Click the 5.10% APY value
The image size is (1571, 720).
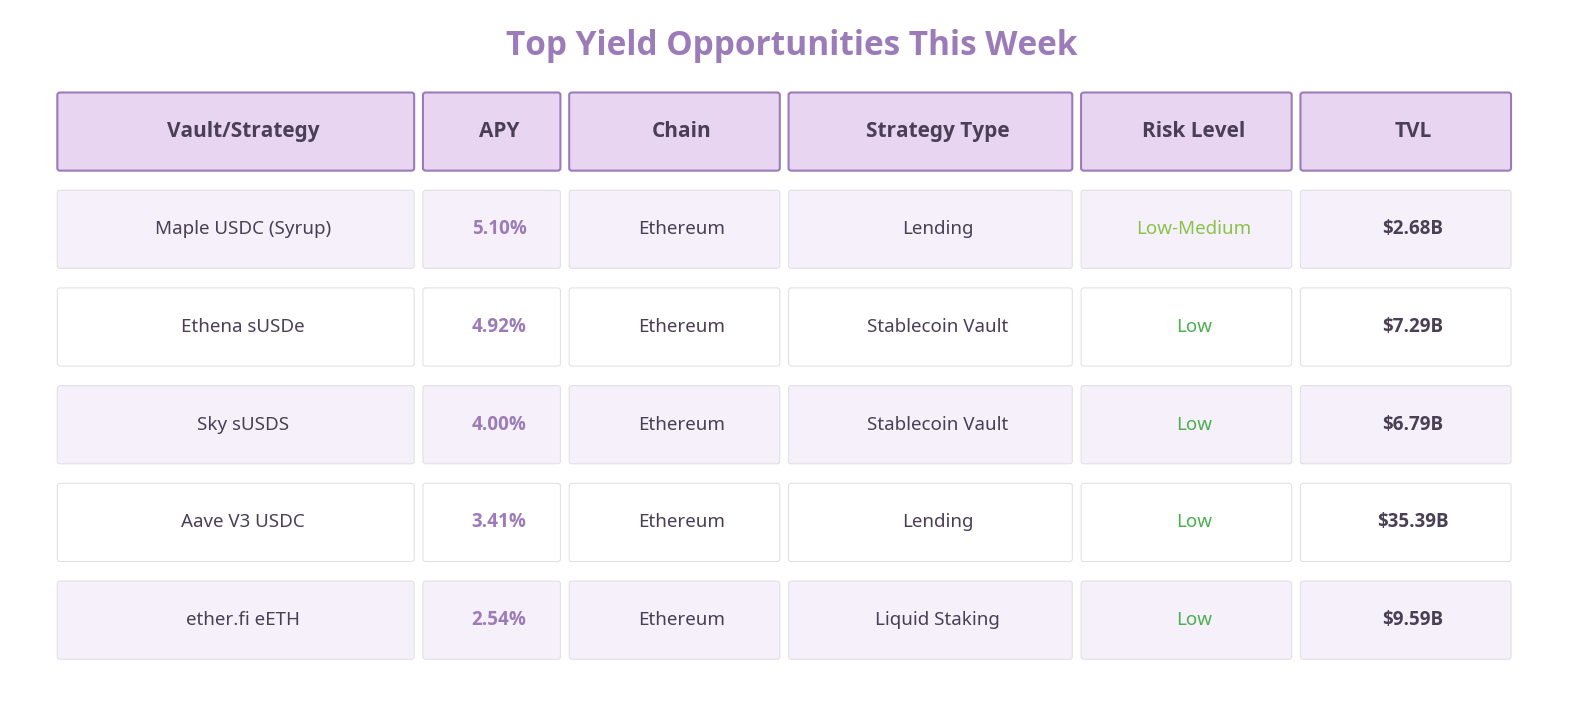tap(499, 228)
